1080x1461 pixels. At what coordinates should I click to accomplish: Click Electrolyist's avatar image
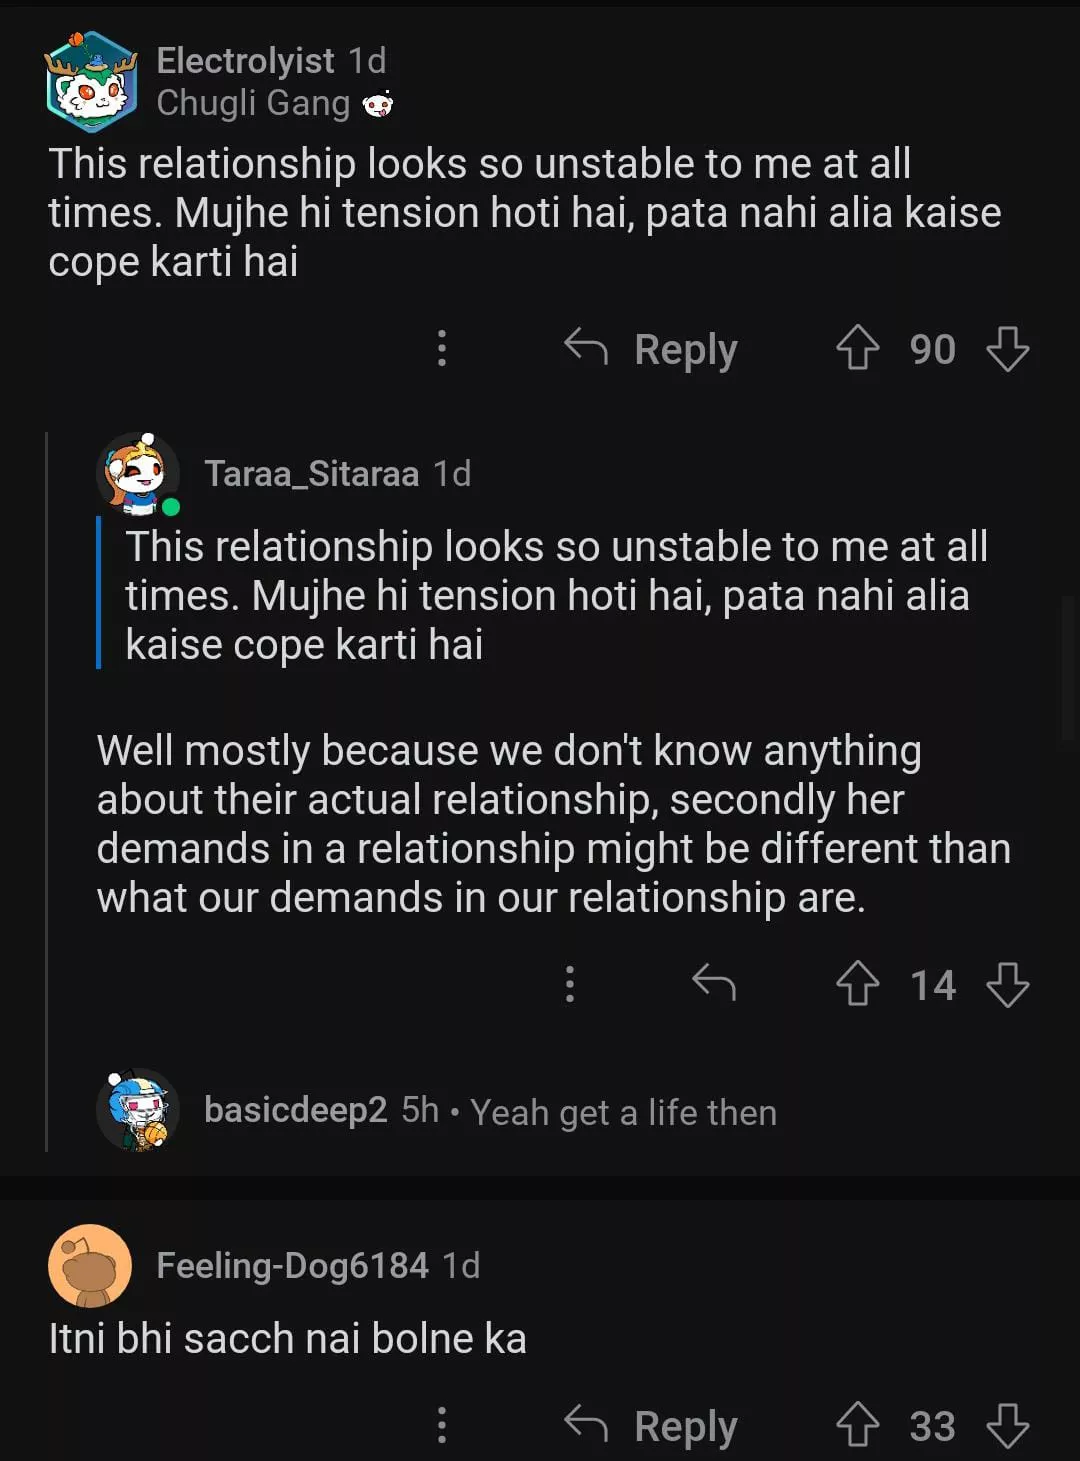[x=91, y=82]
